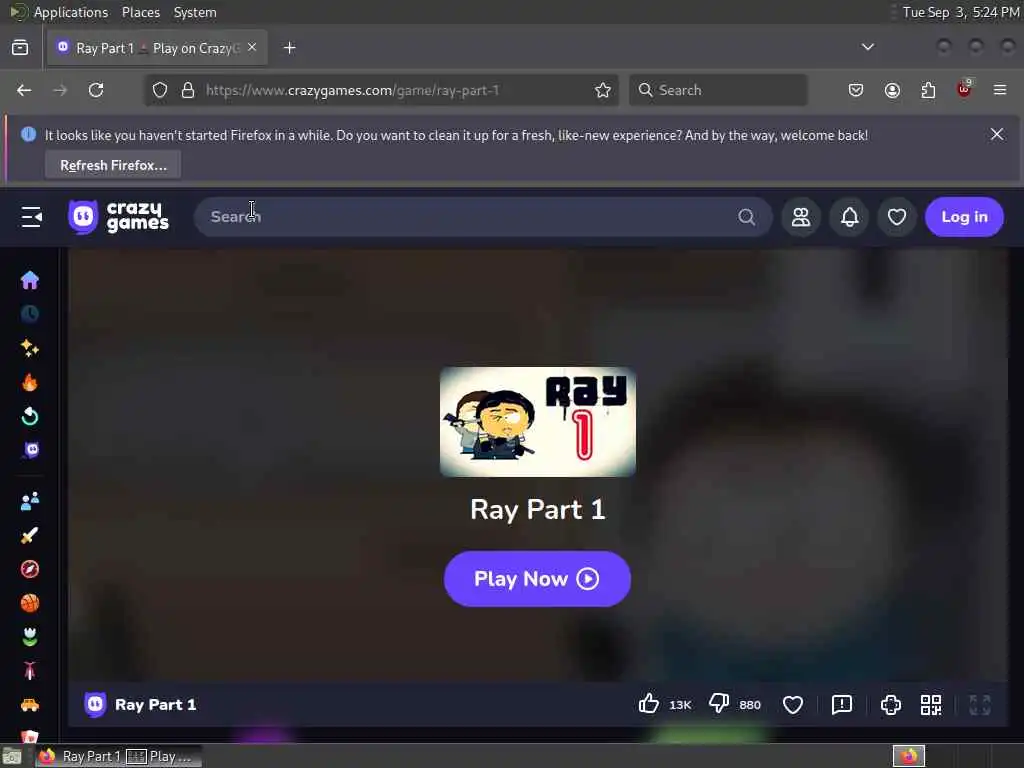The height and width of the screenshot is (768, 1024).
Task: Click the Firefox icon in bottom tray
Action: (908, 756)
